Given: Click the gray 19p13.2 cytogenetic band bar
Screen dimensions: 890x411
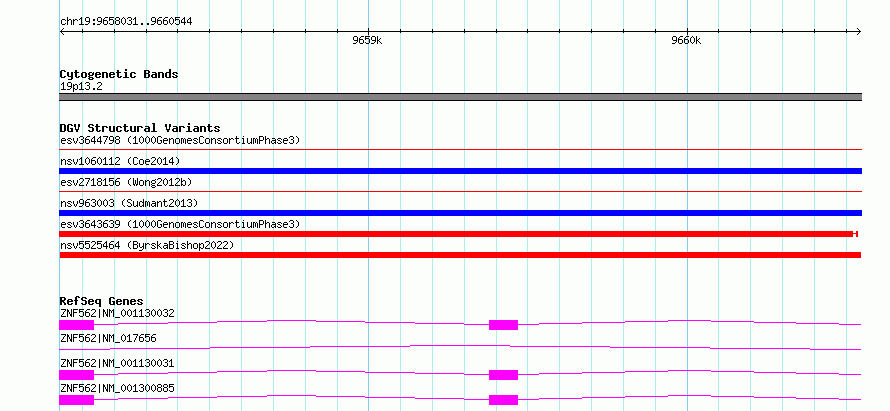Looking at the screenshot, I should (460, 97).
